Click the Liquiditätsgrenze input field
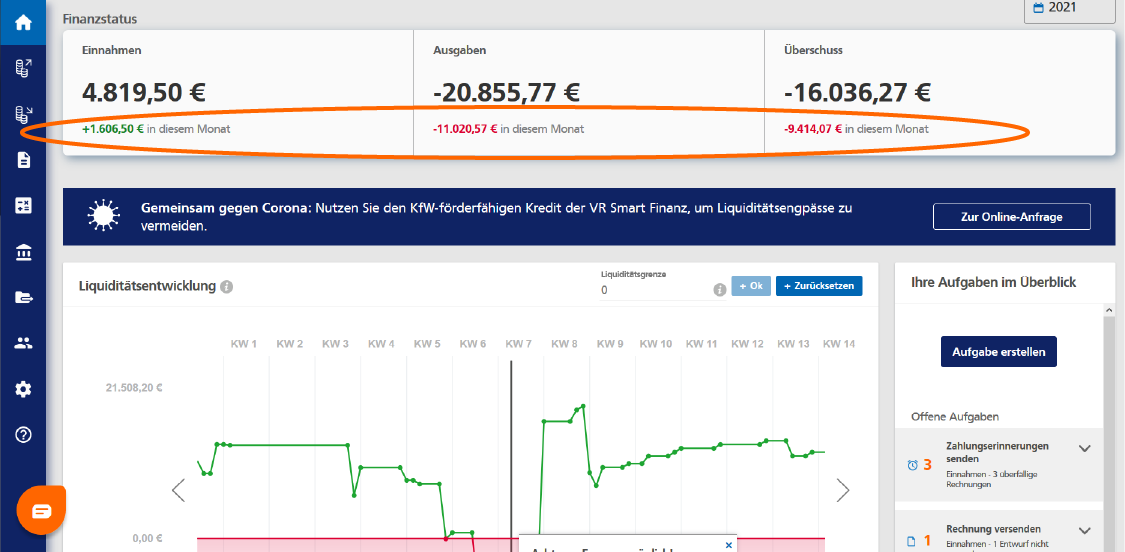Viewport: 1125px width, 552px height. (654, 290)
